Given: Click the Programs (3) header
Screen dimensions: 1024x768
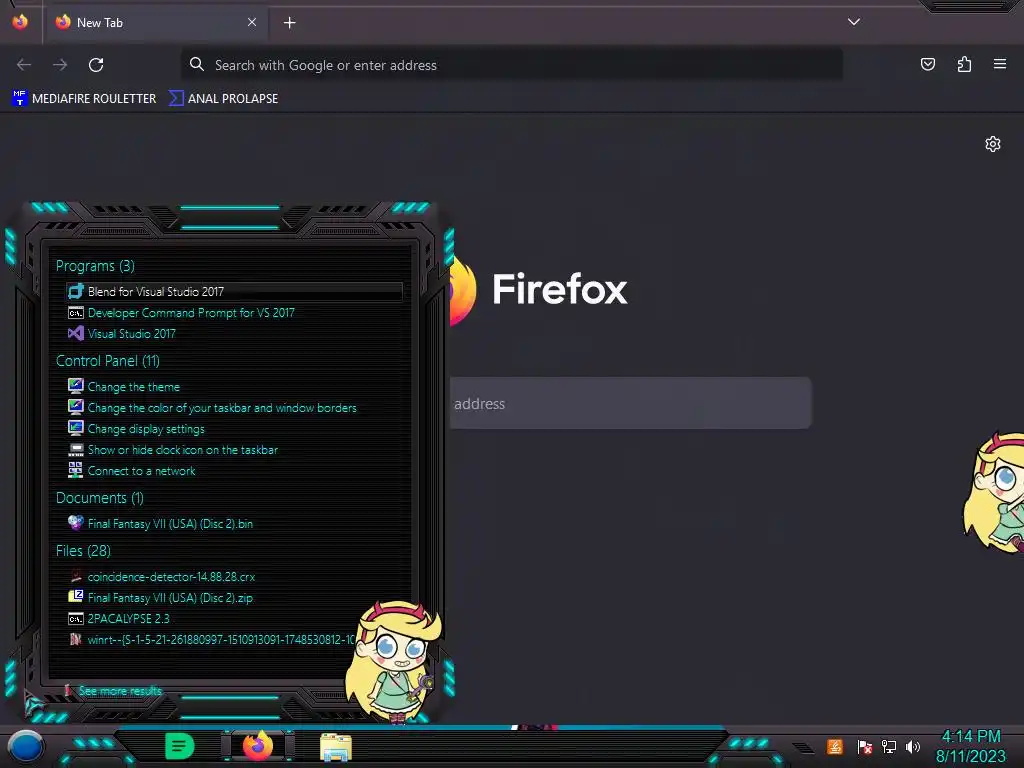Looking at the screenshot, I should pyautogui.click(x=95, y=266).
